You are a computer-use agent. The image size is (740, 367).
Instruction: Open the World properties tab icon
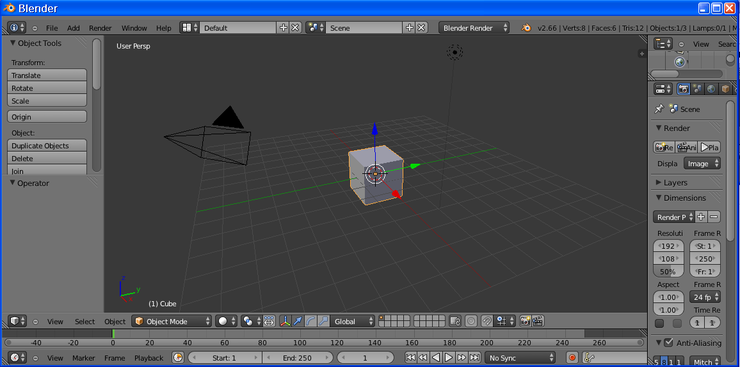point(711,89)
